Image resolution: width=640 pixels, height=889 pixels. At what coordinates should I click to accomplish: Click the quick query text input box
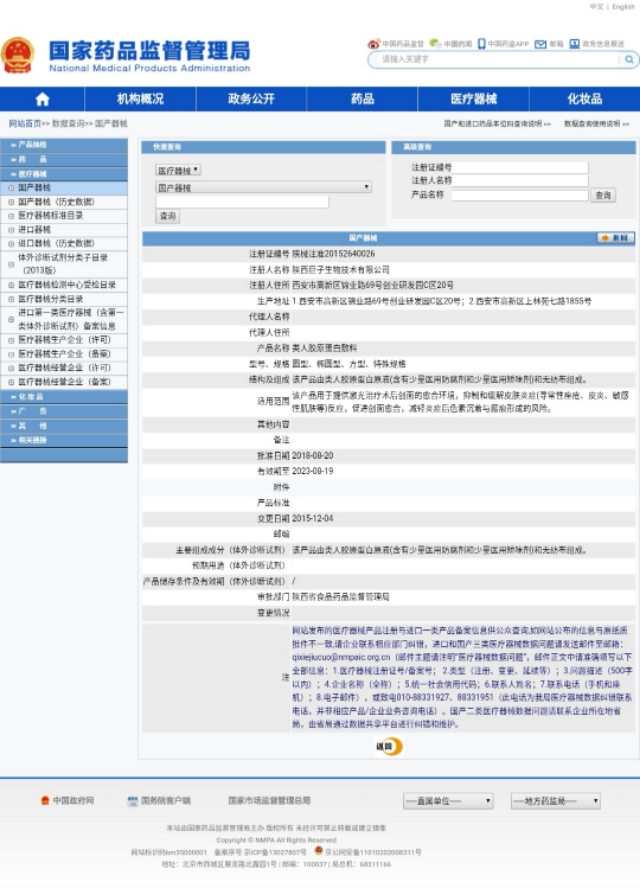(242, 202)
